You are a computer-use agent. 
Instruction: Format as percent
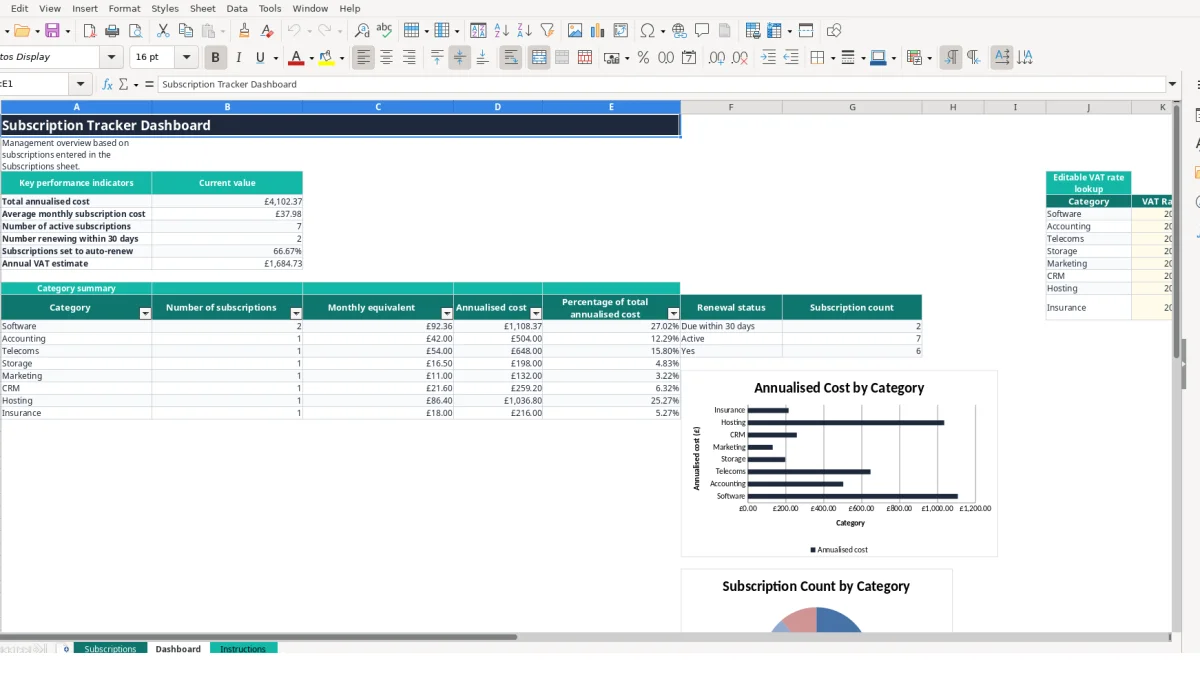[x=643, y=58]
